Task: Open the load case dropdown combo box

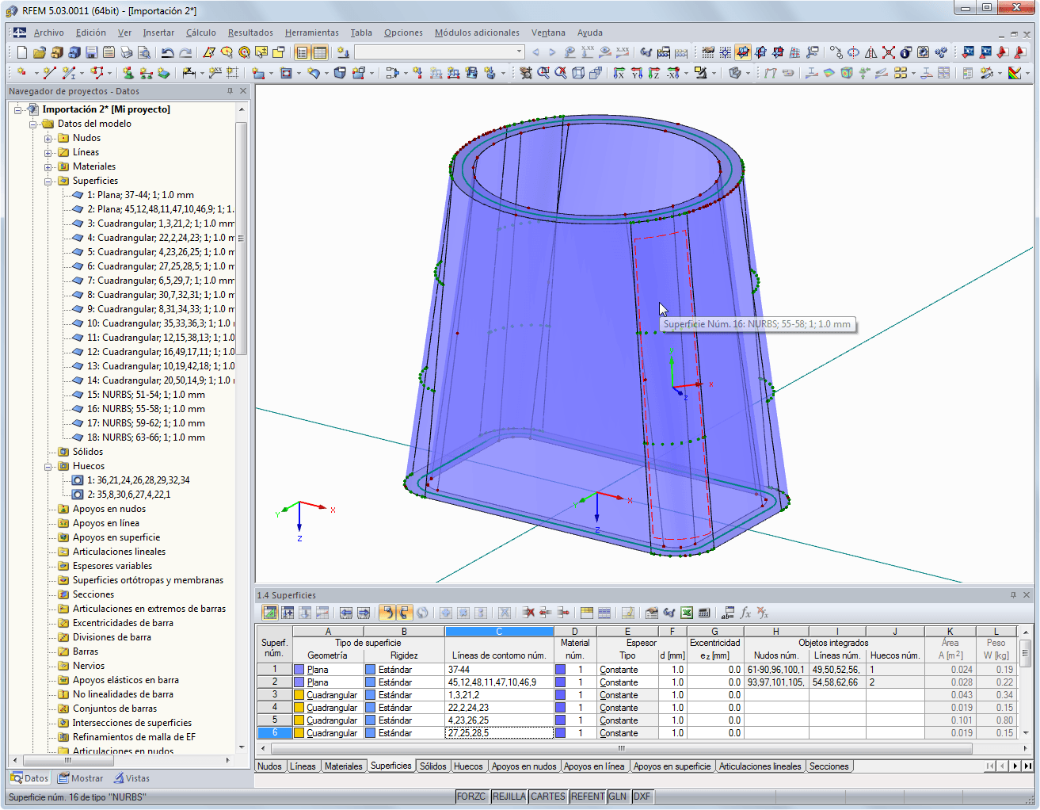Action: point(440,52)
